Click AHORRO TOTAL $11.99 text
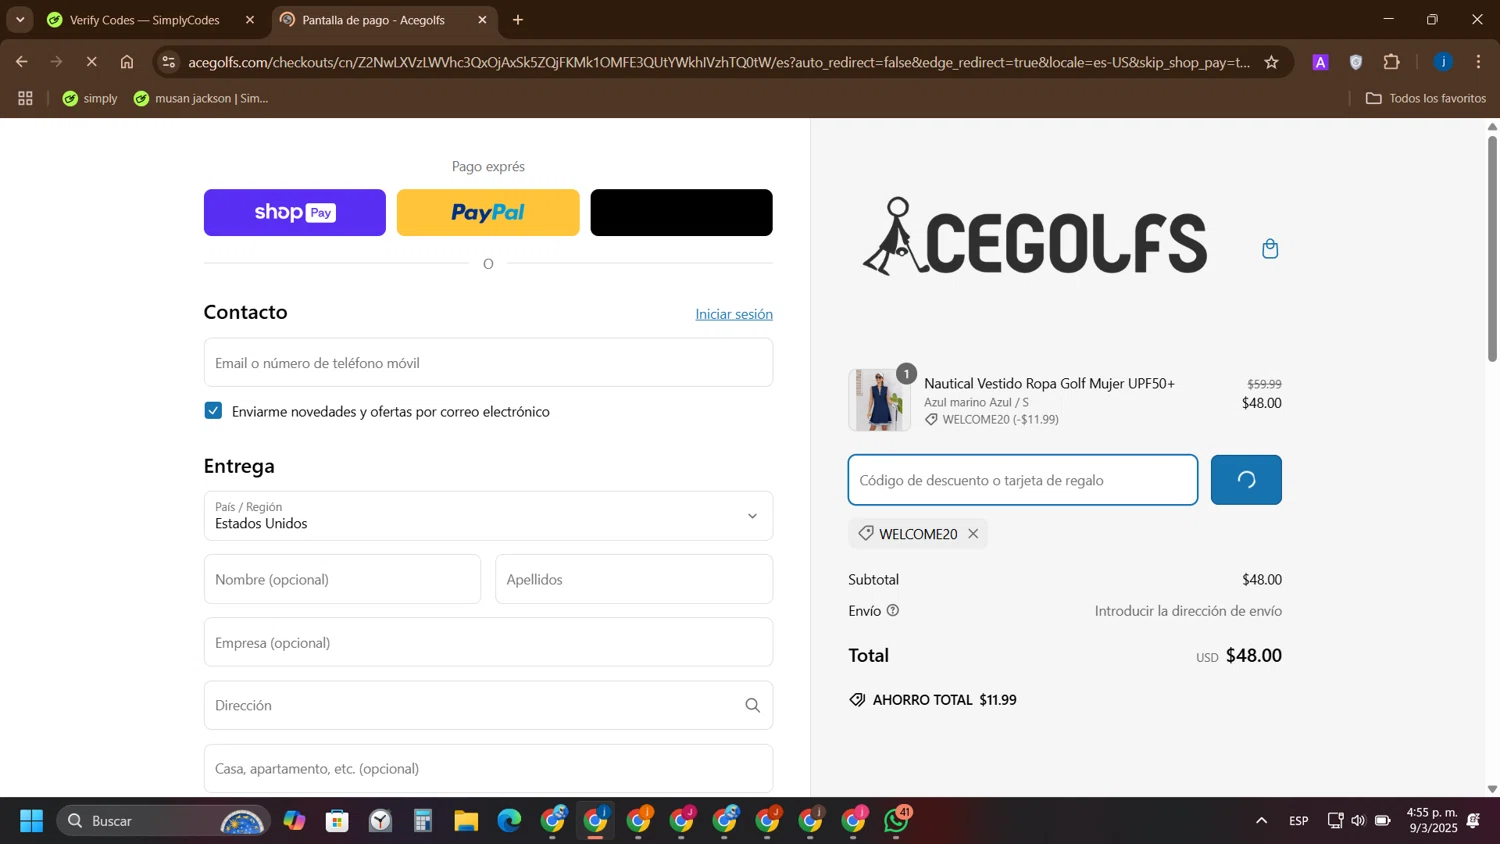Image resolution: width=1500 pixels, height=844 pixels. pos(944,700)
